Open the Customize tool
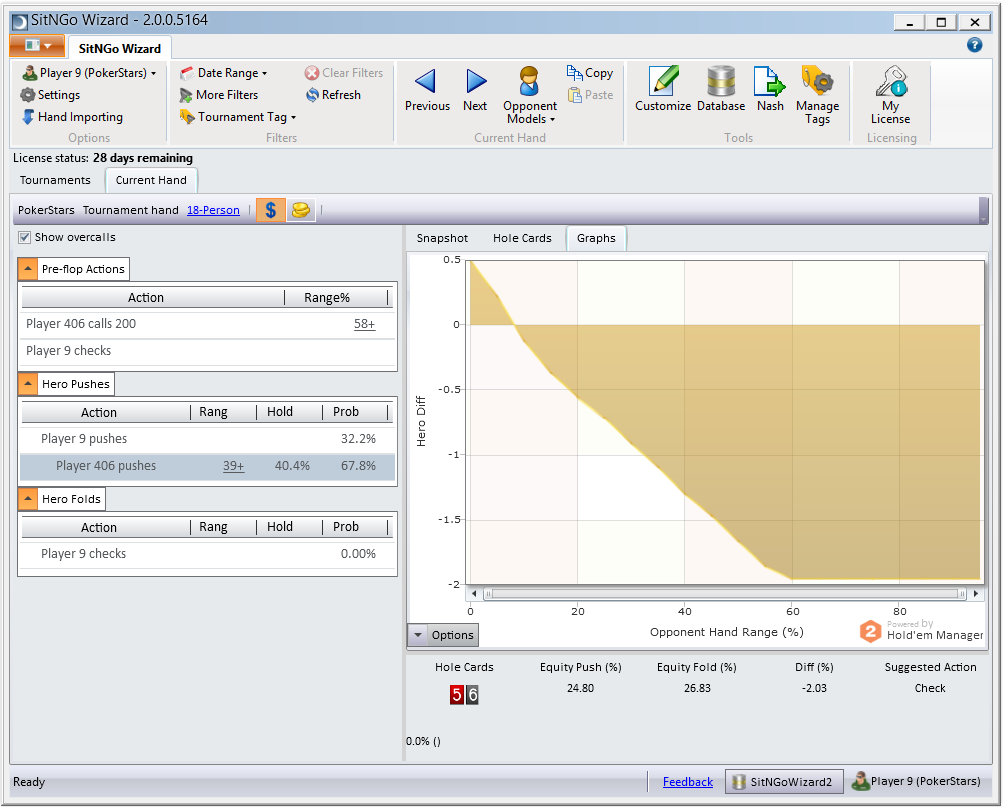The width and height of the screenshot is (1003, 807). [662, 82]
